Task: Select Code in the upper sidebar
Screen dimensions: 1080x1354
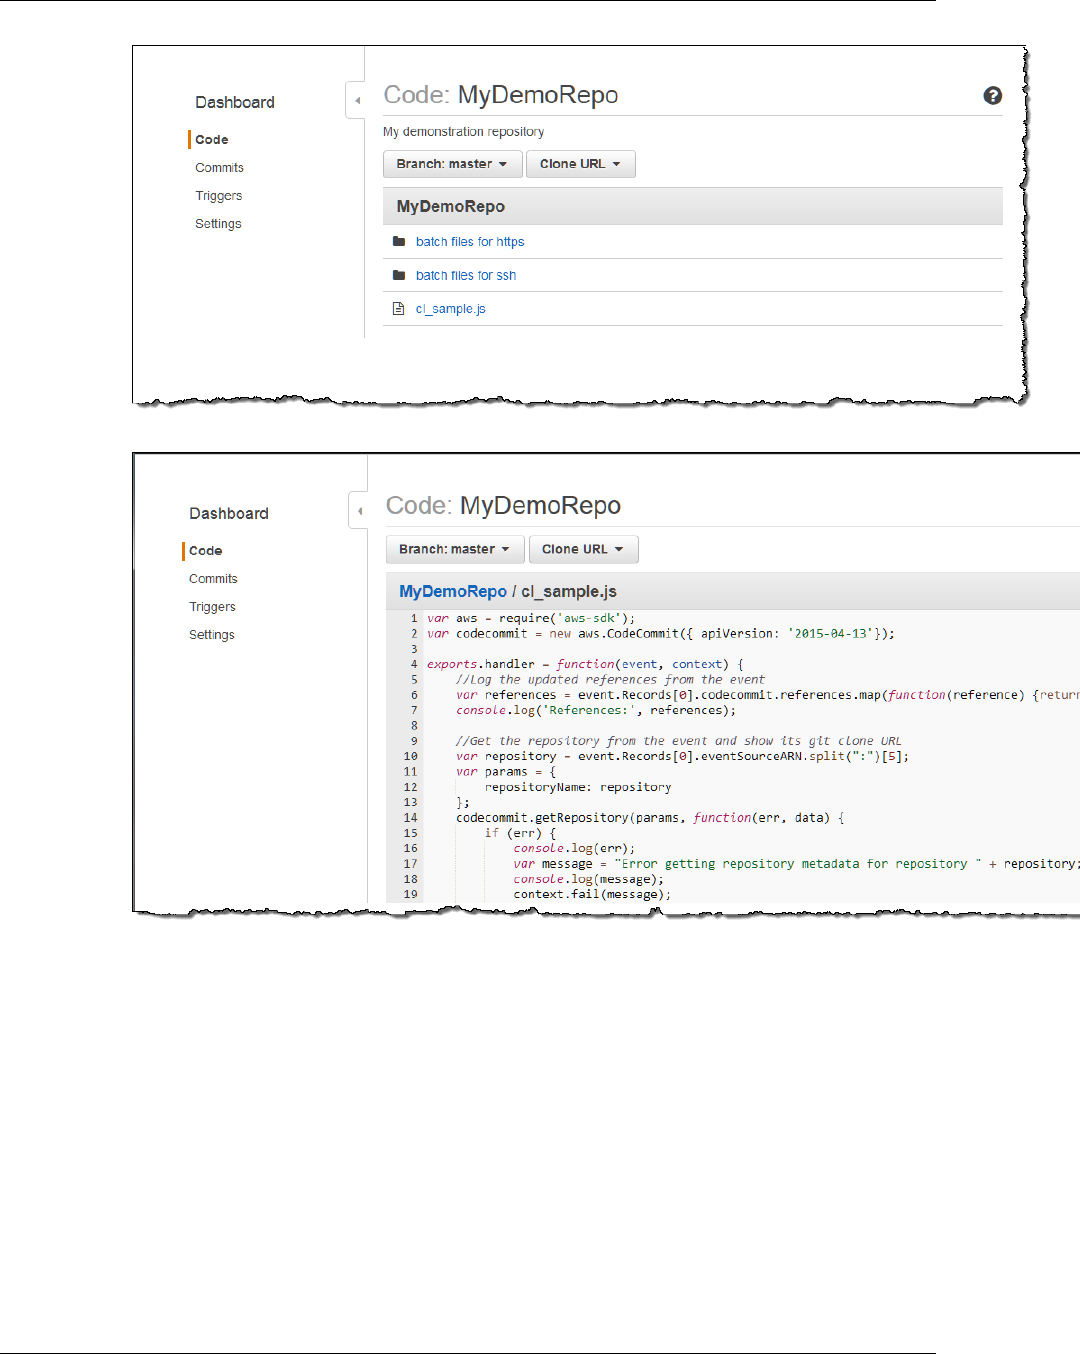Action: (212, 140)
